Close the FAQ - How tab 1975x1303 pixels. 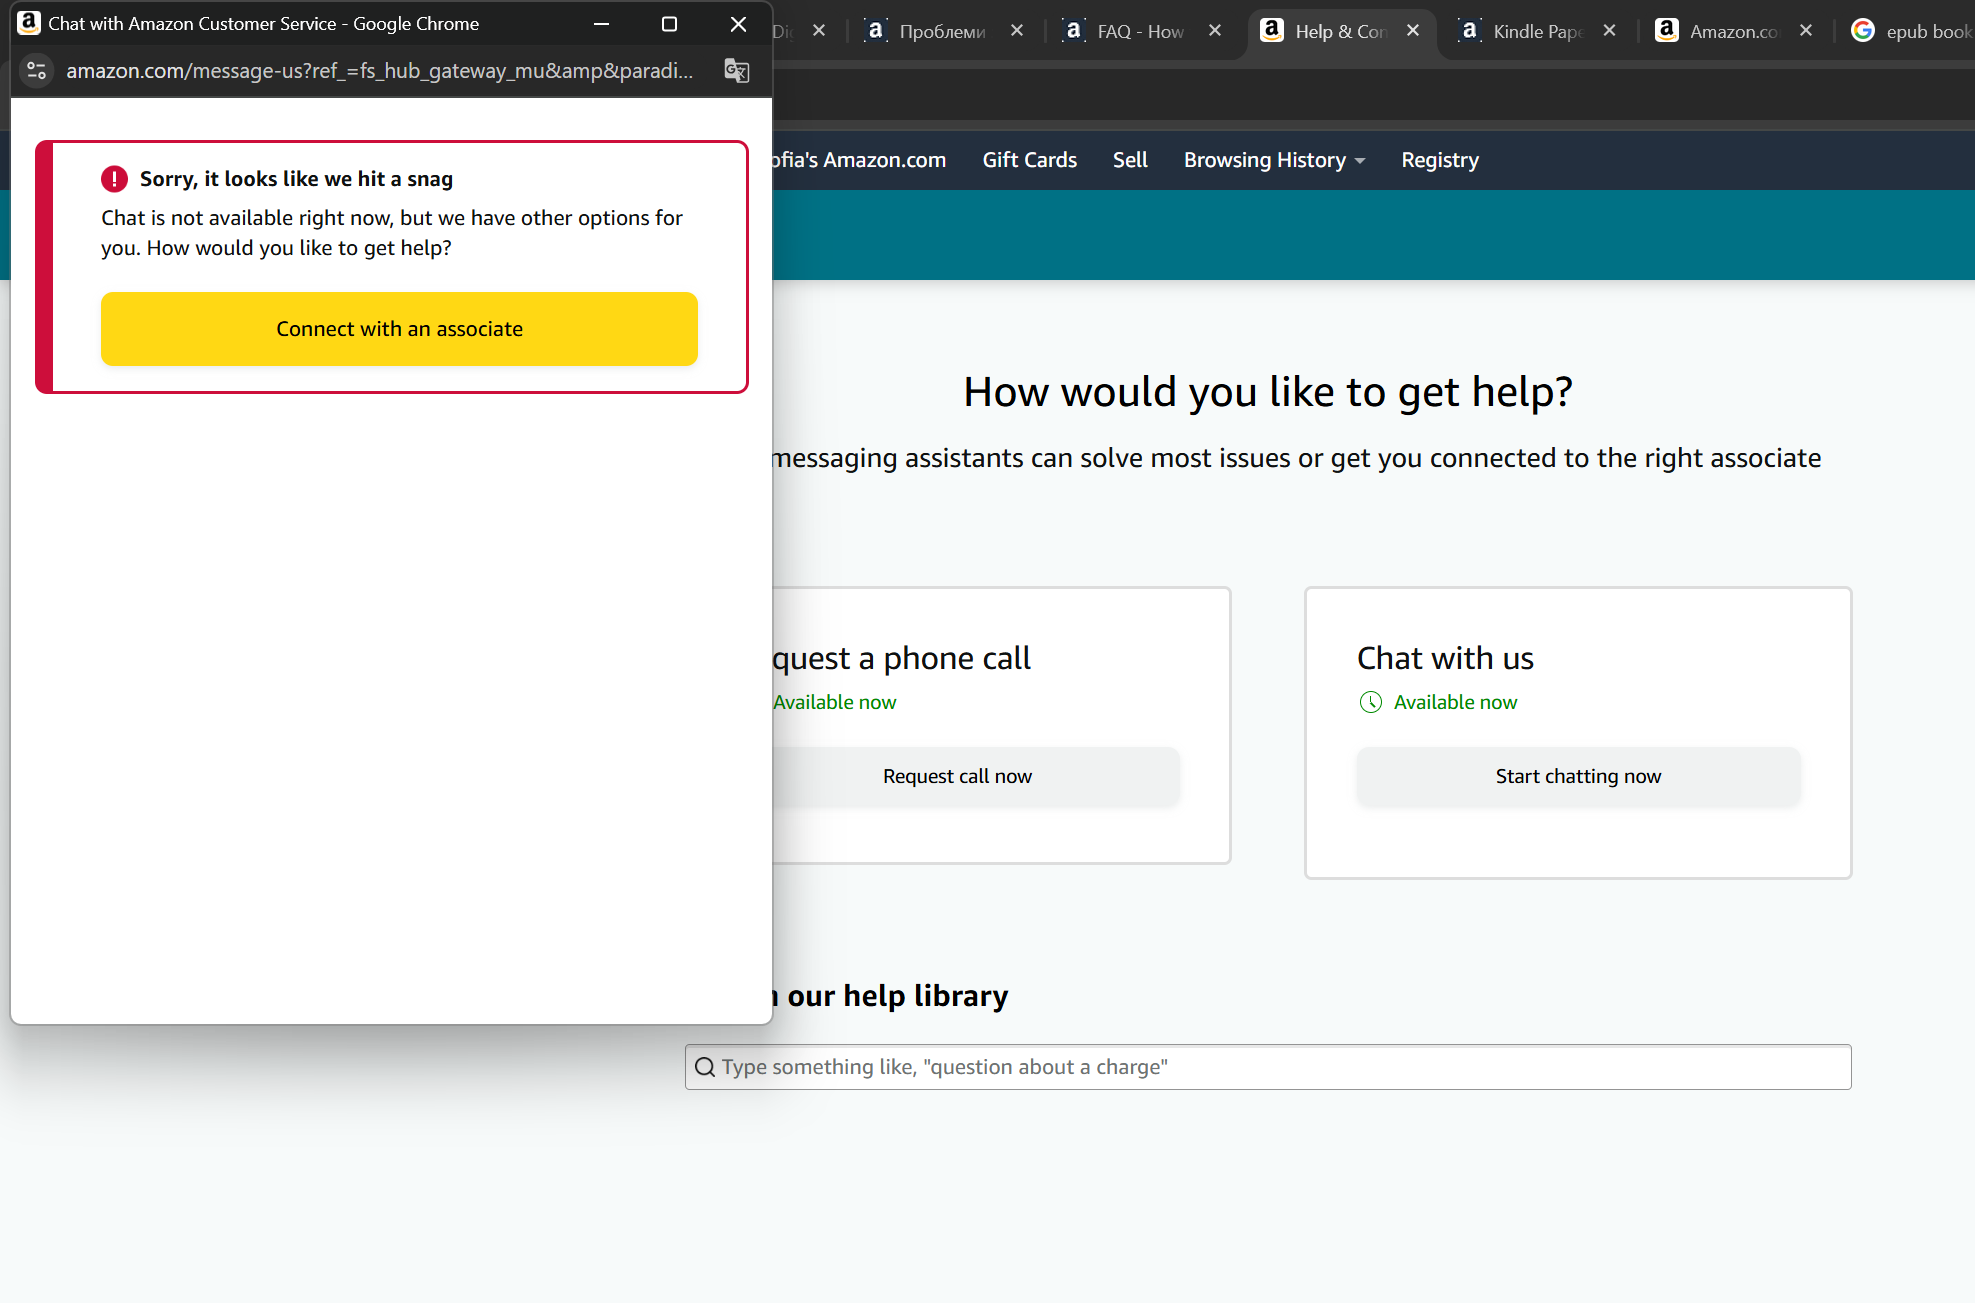(x=1215, y=31)
